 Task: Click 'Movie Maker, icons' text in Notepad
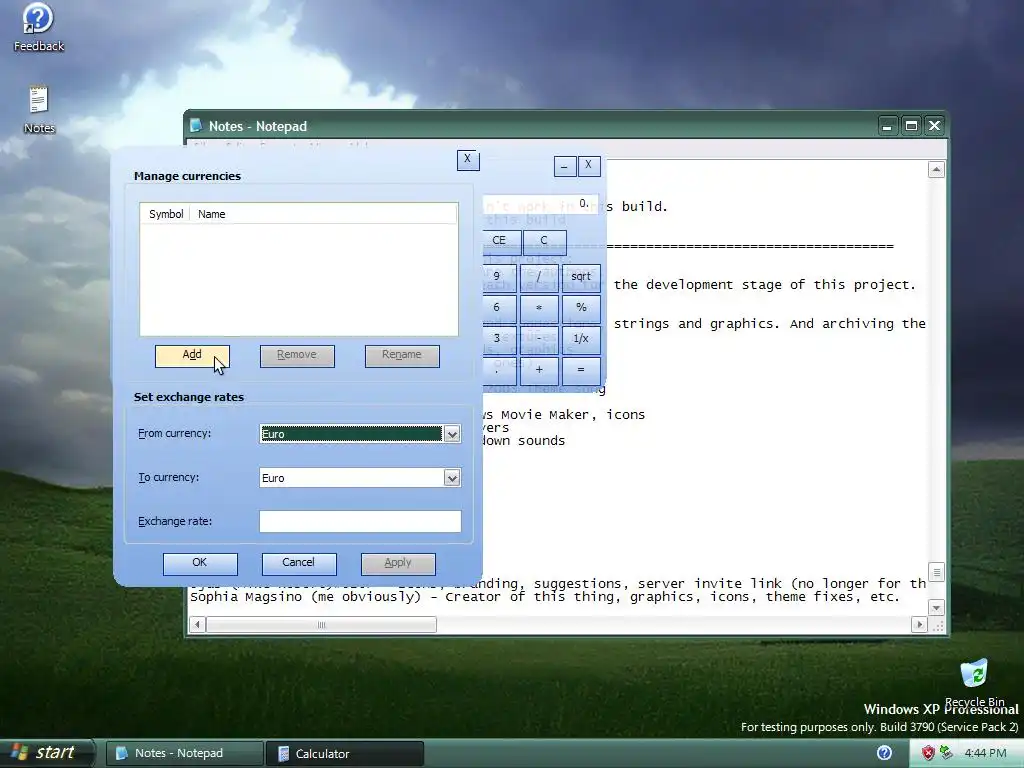click(x=573, y=415)
